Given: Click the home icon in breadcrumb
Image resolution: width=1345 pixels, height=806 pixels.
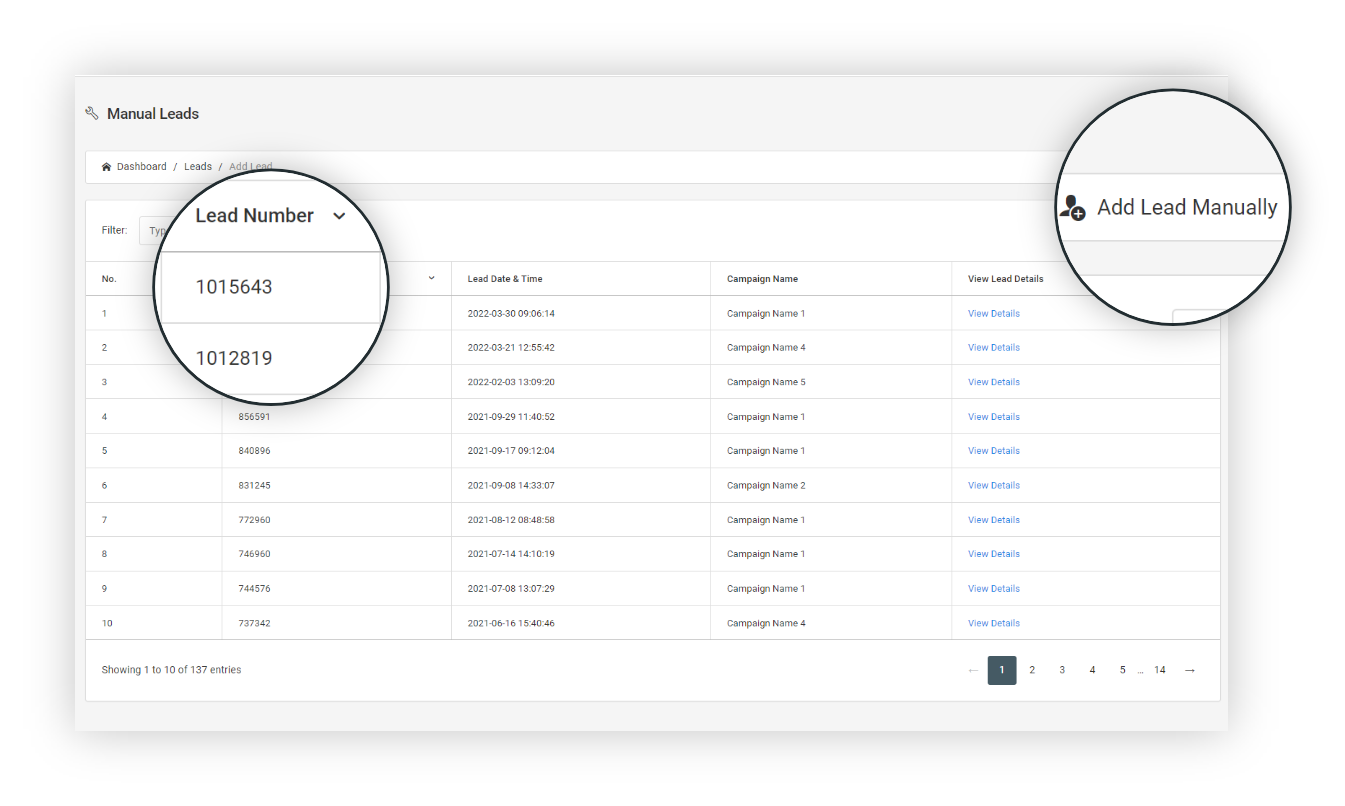Looking at the screenshot, I should 106,167.
